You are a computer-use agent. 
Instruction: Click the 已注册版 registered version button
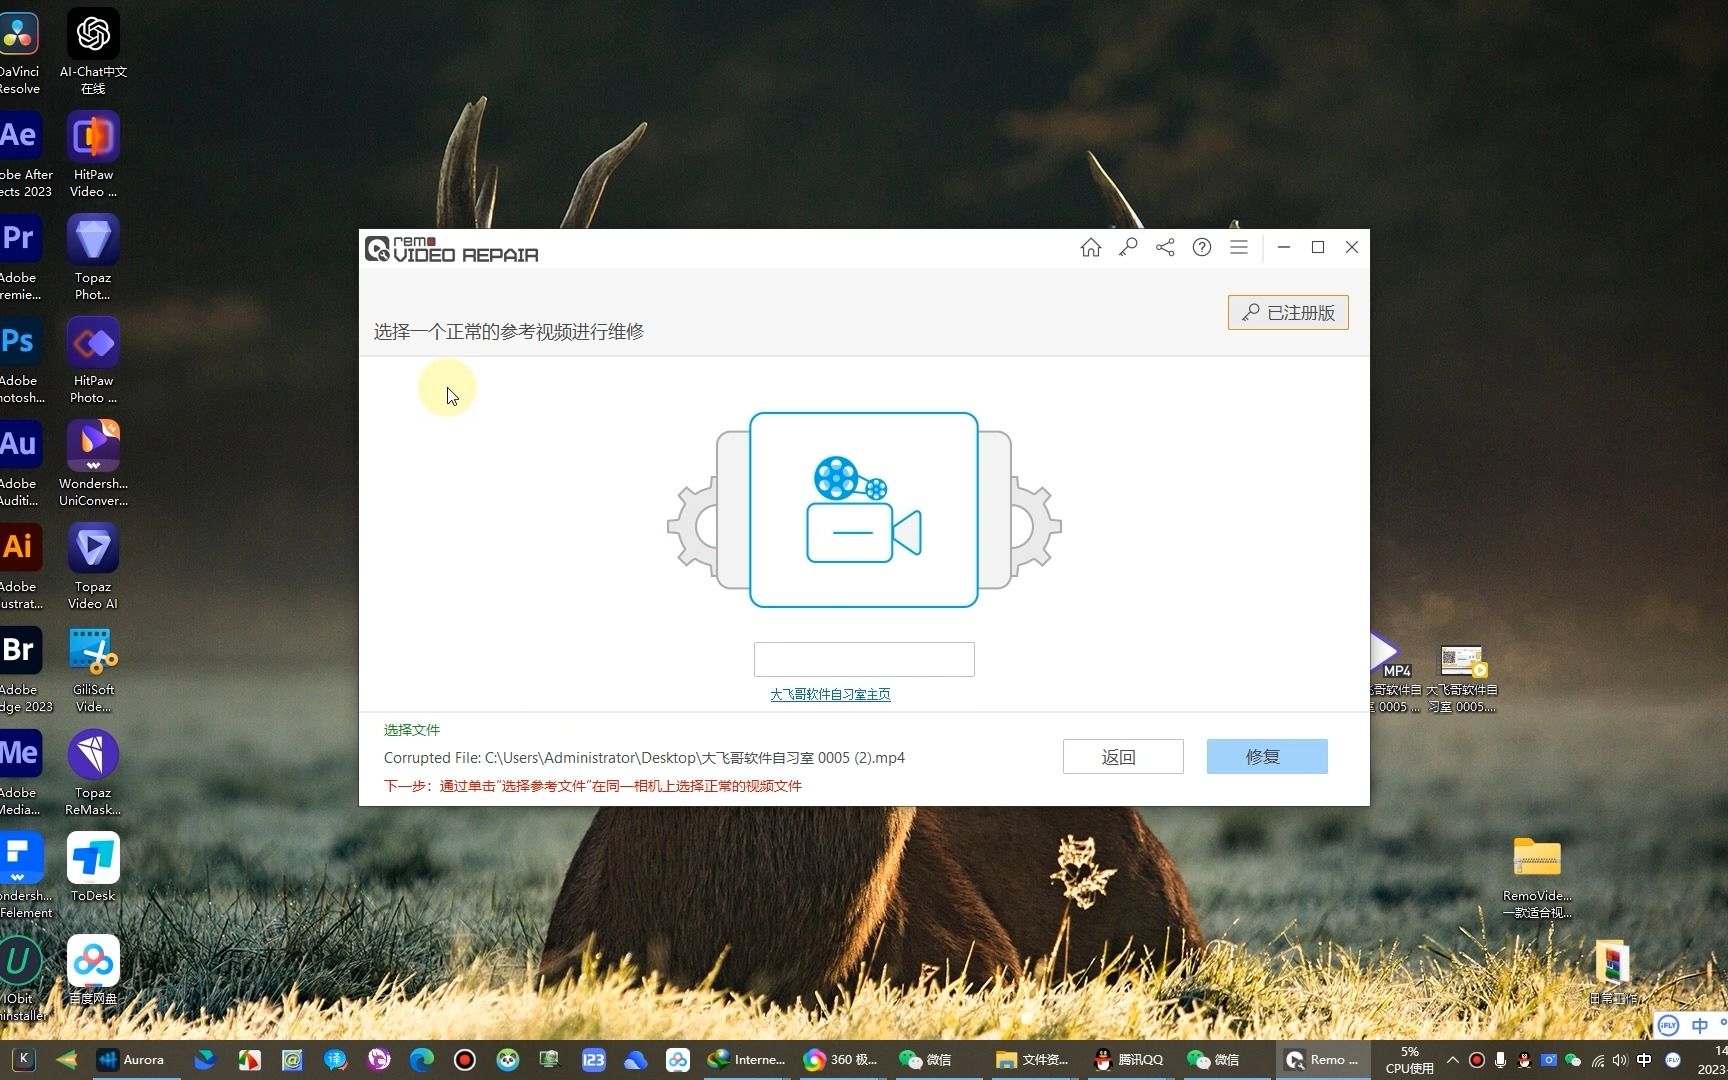pyautogui.click(x=1288, y=312)
